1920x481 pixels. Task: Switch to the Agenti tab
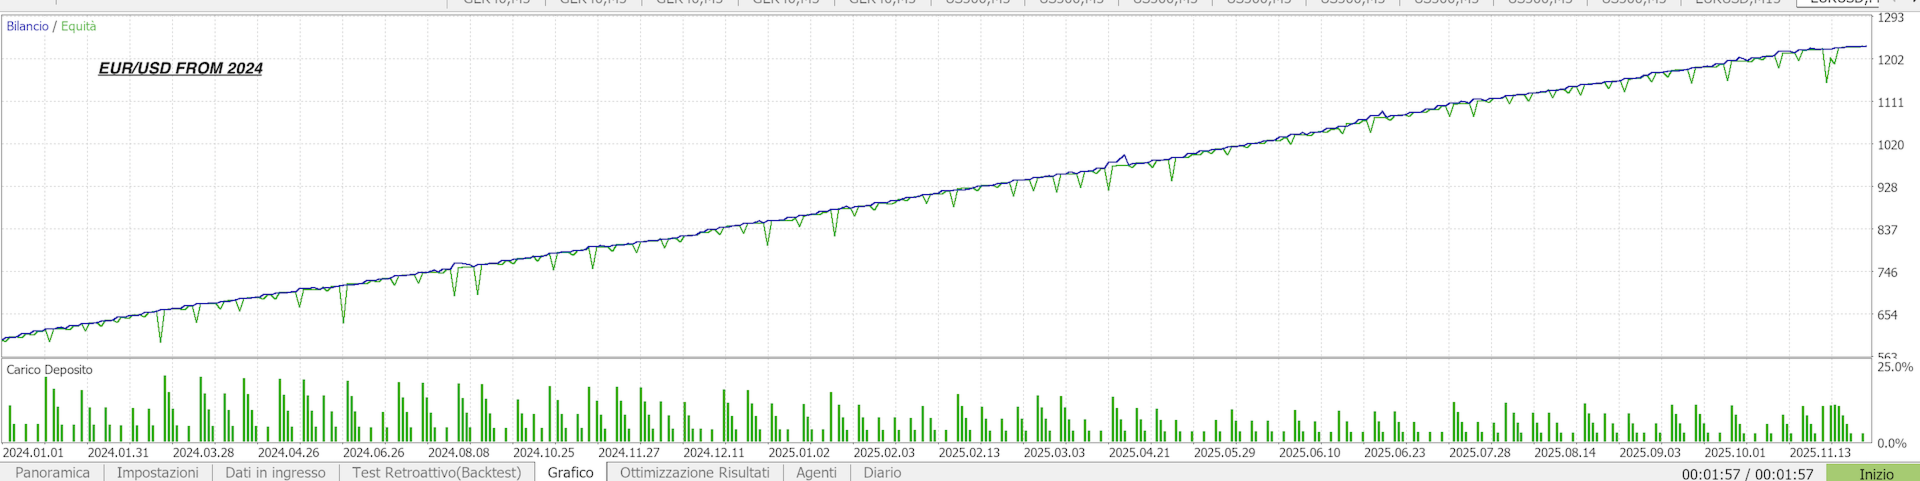(817, 472)
